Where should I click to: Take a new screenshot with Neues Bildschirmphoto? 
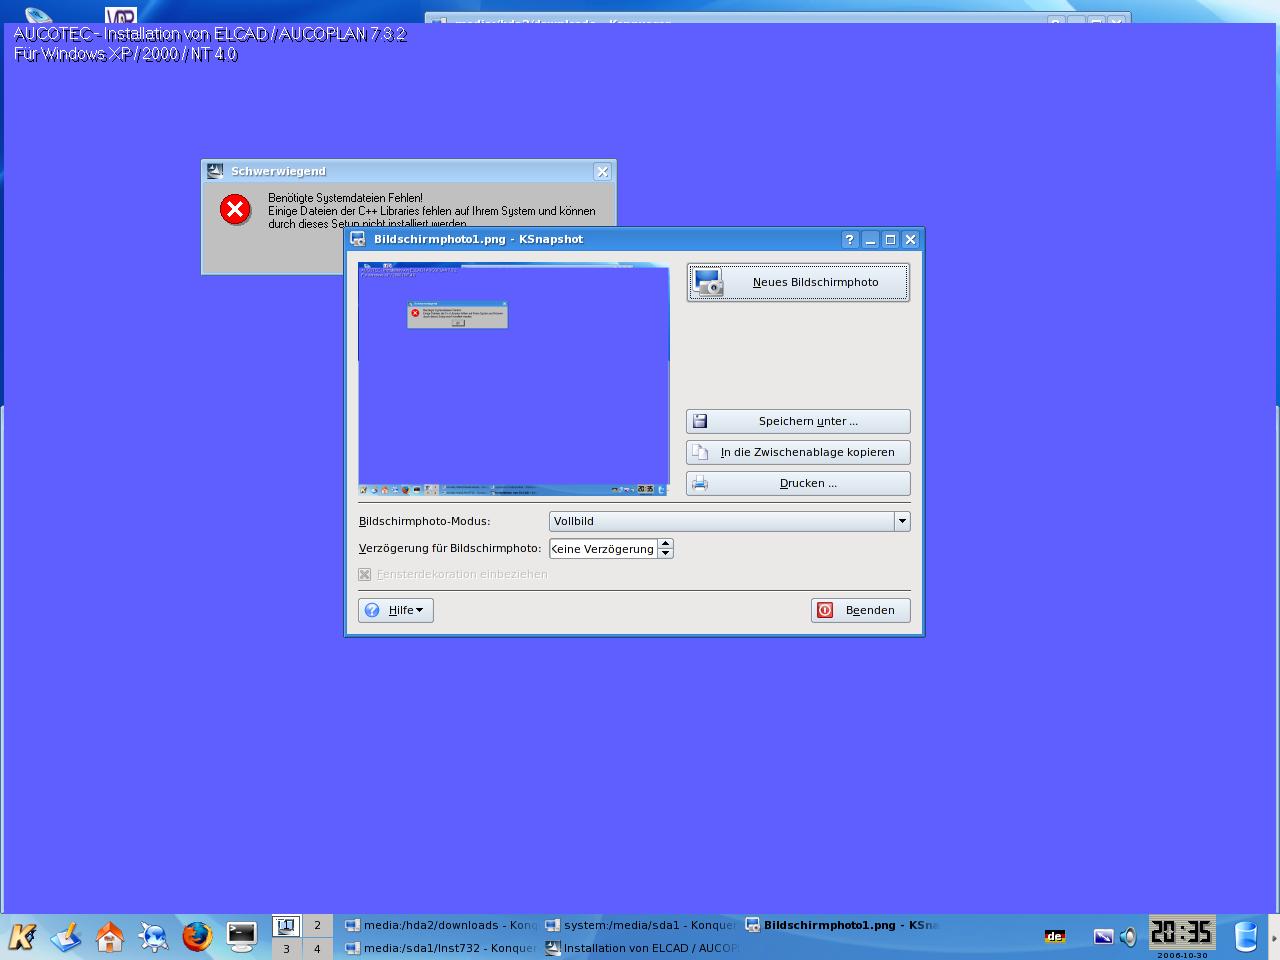click(x=798, y=282)
